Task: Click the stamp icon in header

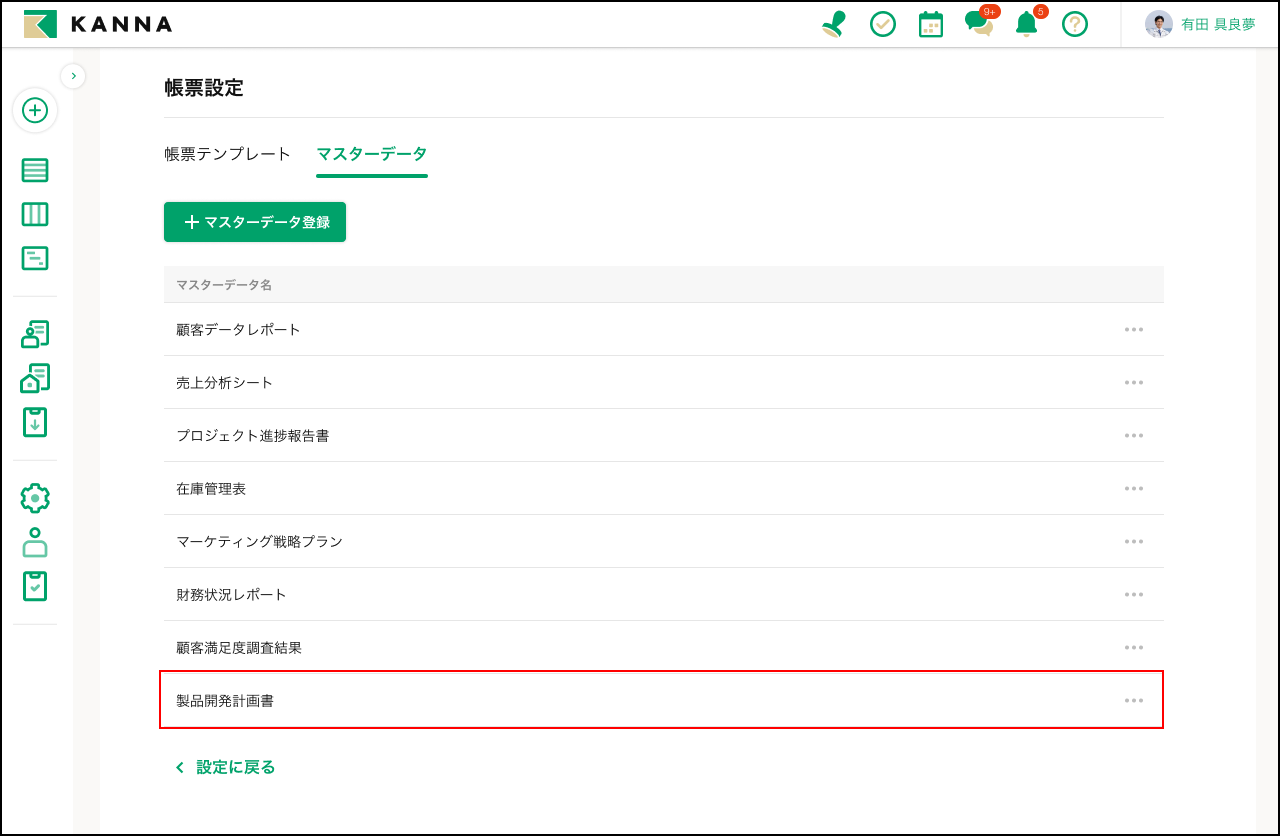Action: [x=833, y=24]
